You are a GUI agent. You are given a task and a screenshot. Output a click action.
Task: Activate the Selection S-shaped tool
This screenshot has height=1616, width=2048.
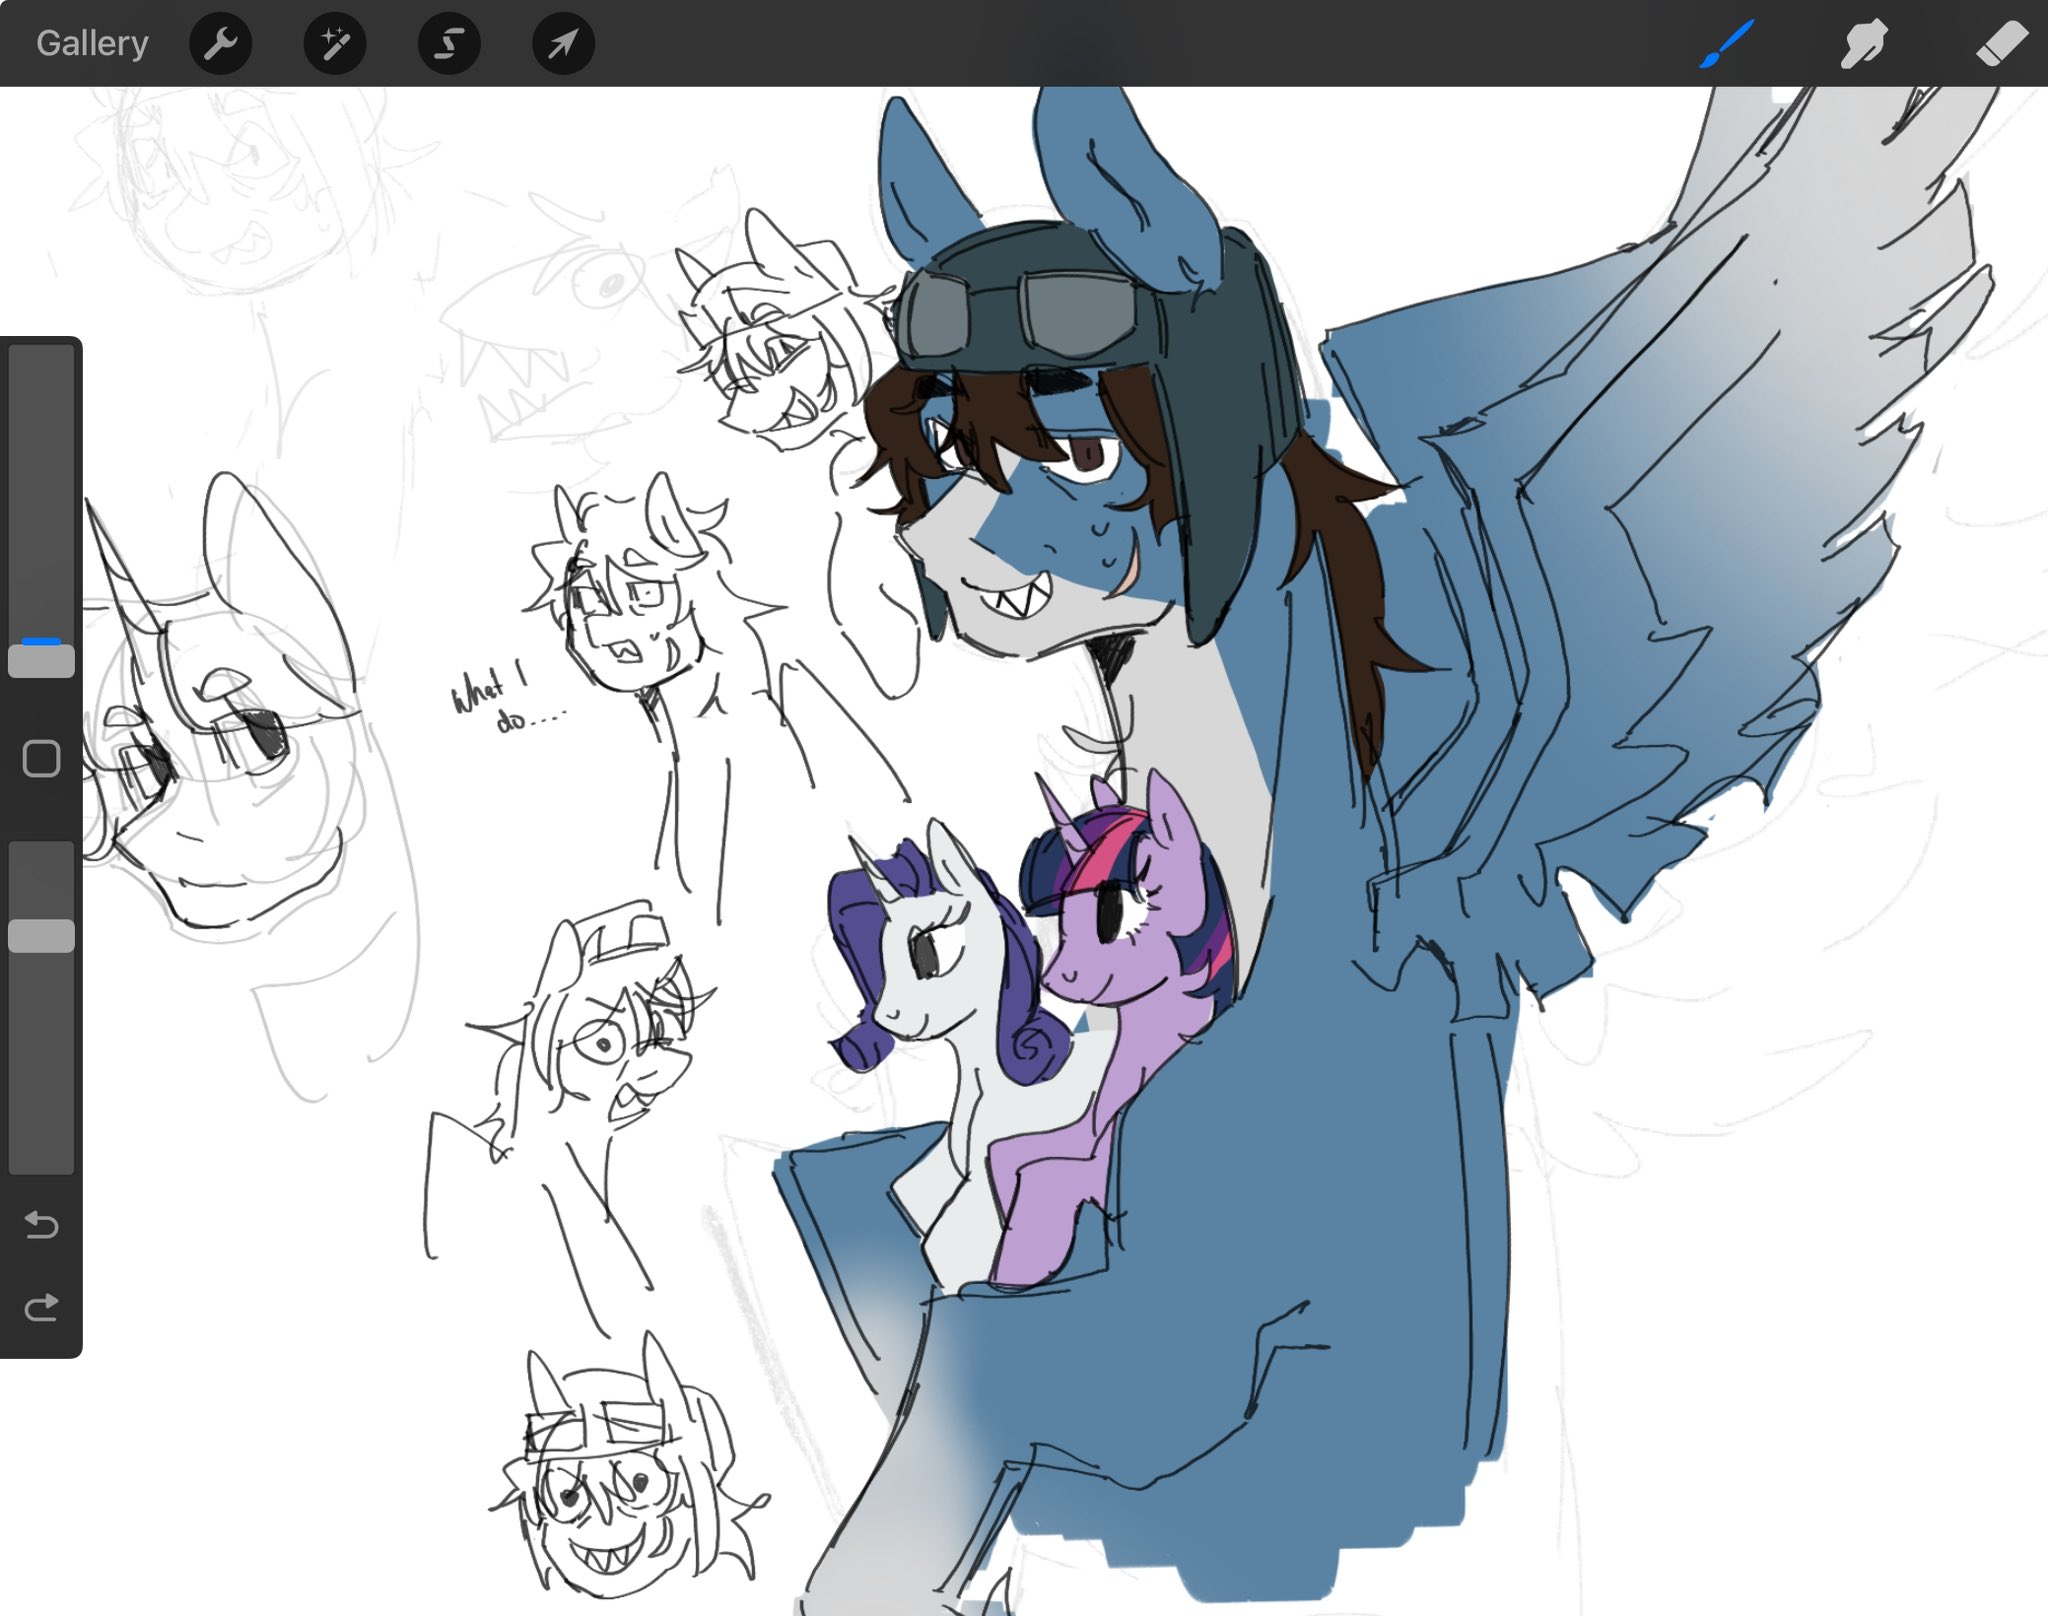[449, 44]
